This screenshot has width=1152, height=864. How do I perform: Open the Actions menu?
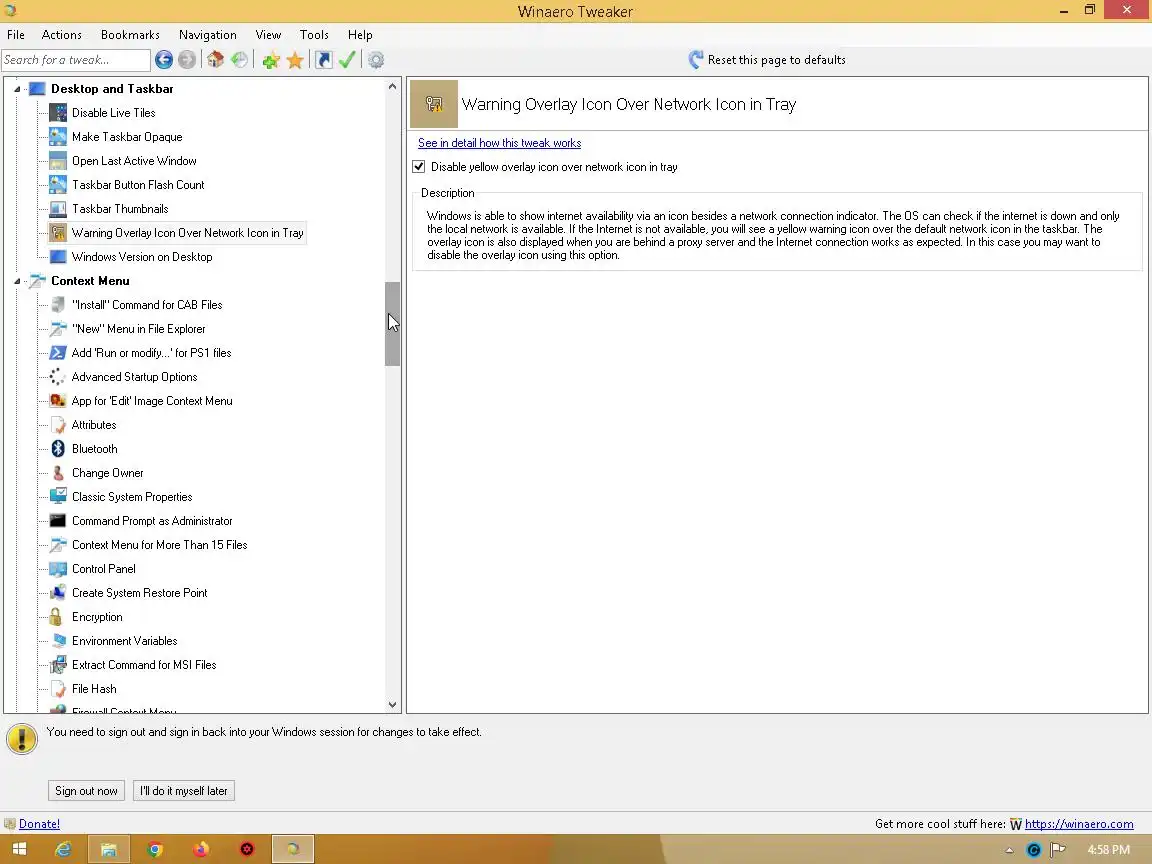62,35
